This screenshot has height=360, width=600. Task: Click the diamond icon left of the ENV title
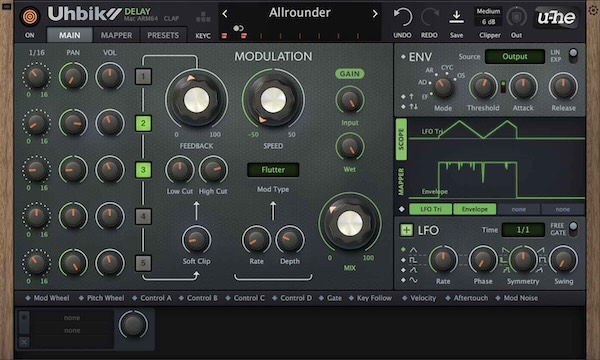(403, 57)
